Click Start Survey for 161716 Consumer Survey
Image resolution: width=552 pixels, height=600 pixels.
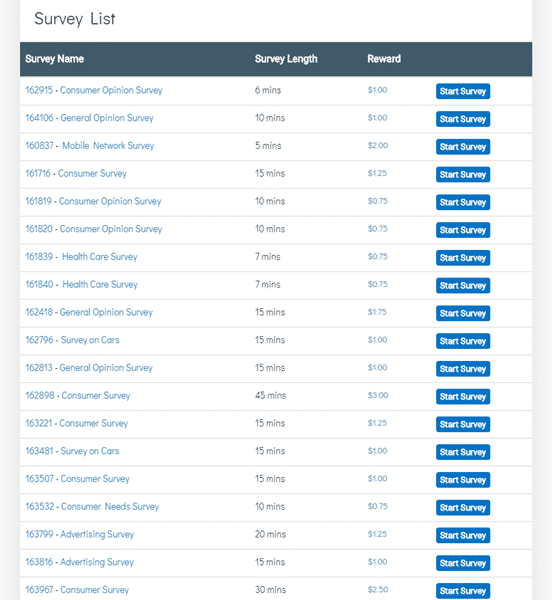[x=463, y=174]
